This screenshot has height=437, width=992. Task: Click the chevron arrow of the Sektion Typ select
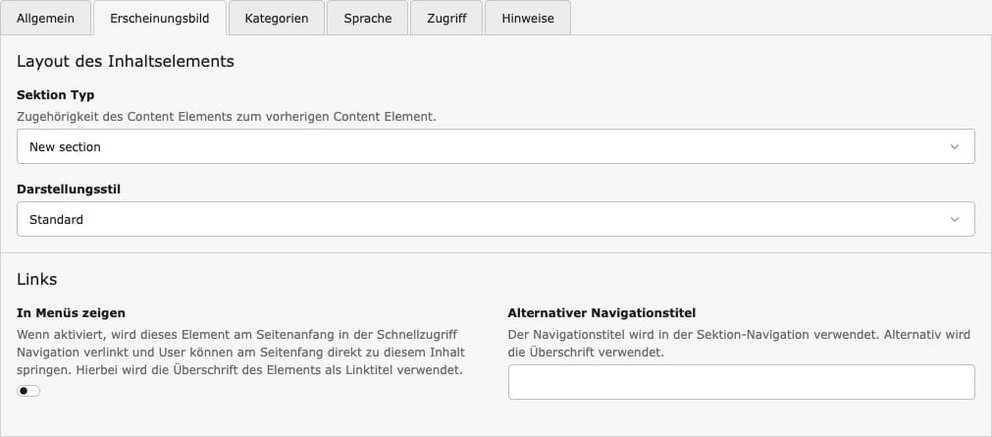(954, 146)
